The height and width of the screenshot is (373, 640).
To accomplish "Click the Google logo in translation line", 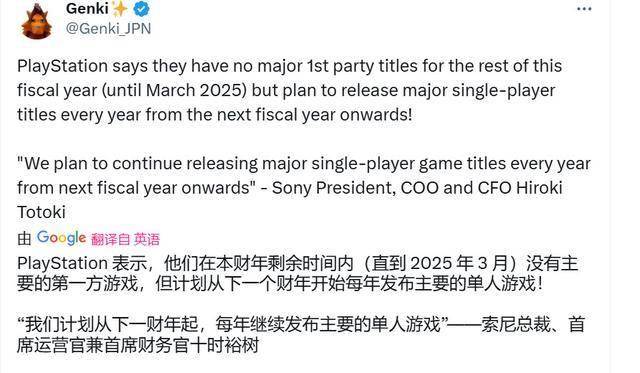I will (x=61, y=238).
